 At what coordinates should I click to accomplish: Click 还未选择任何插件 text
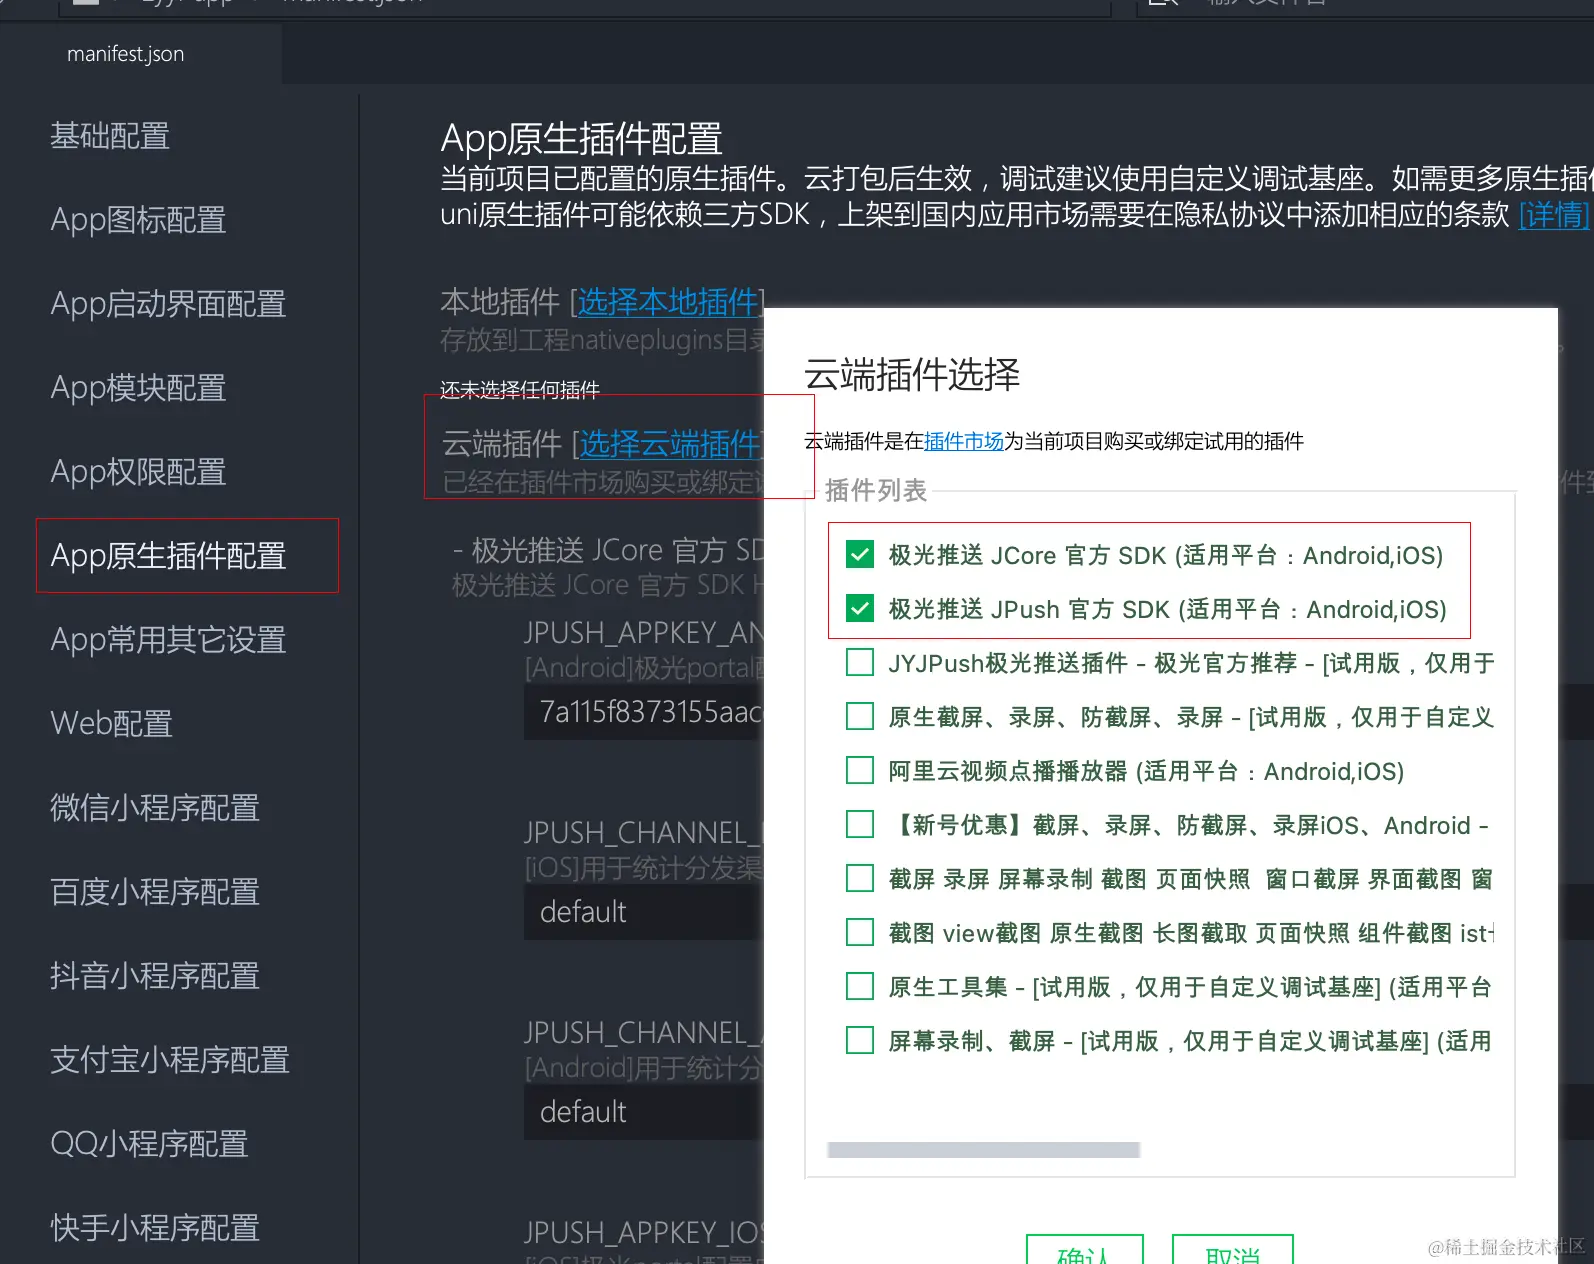click(x=520, y=390)
